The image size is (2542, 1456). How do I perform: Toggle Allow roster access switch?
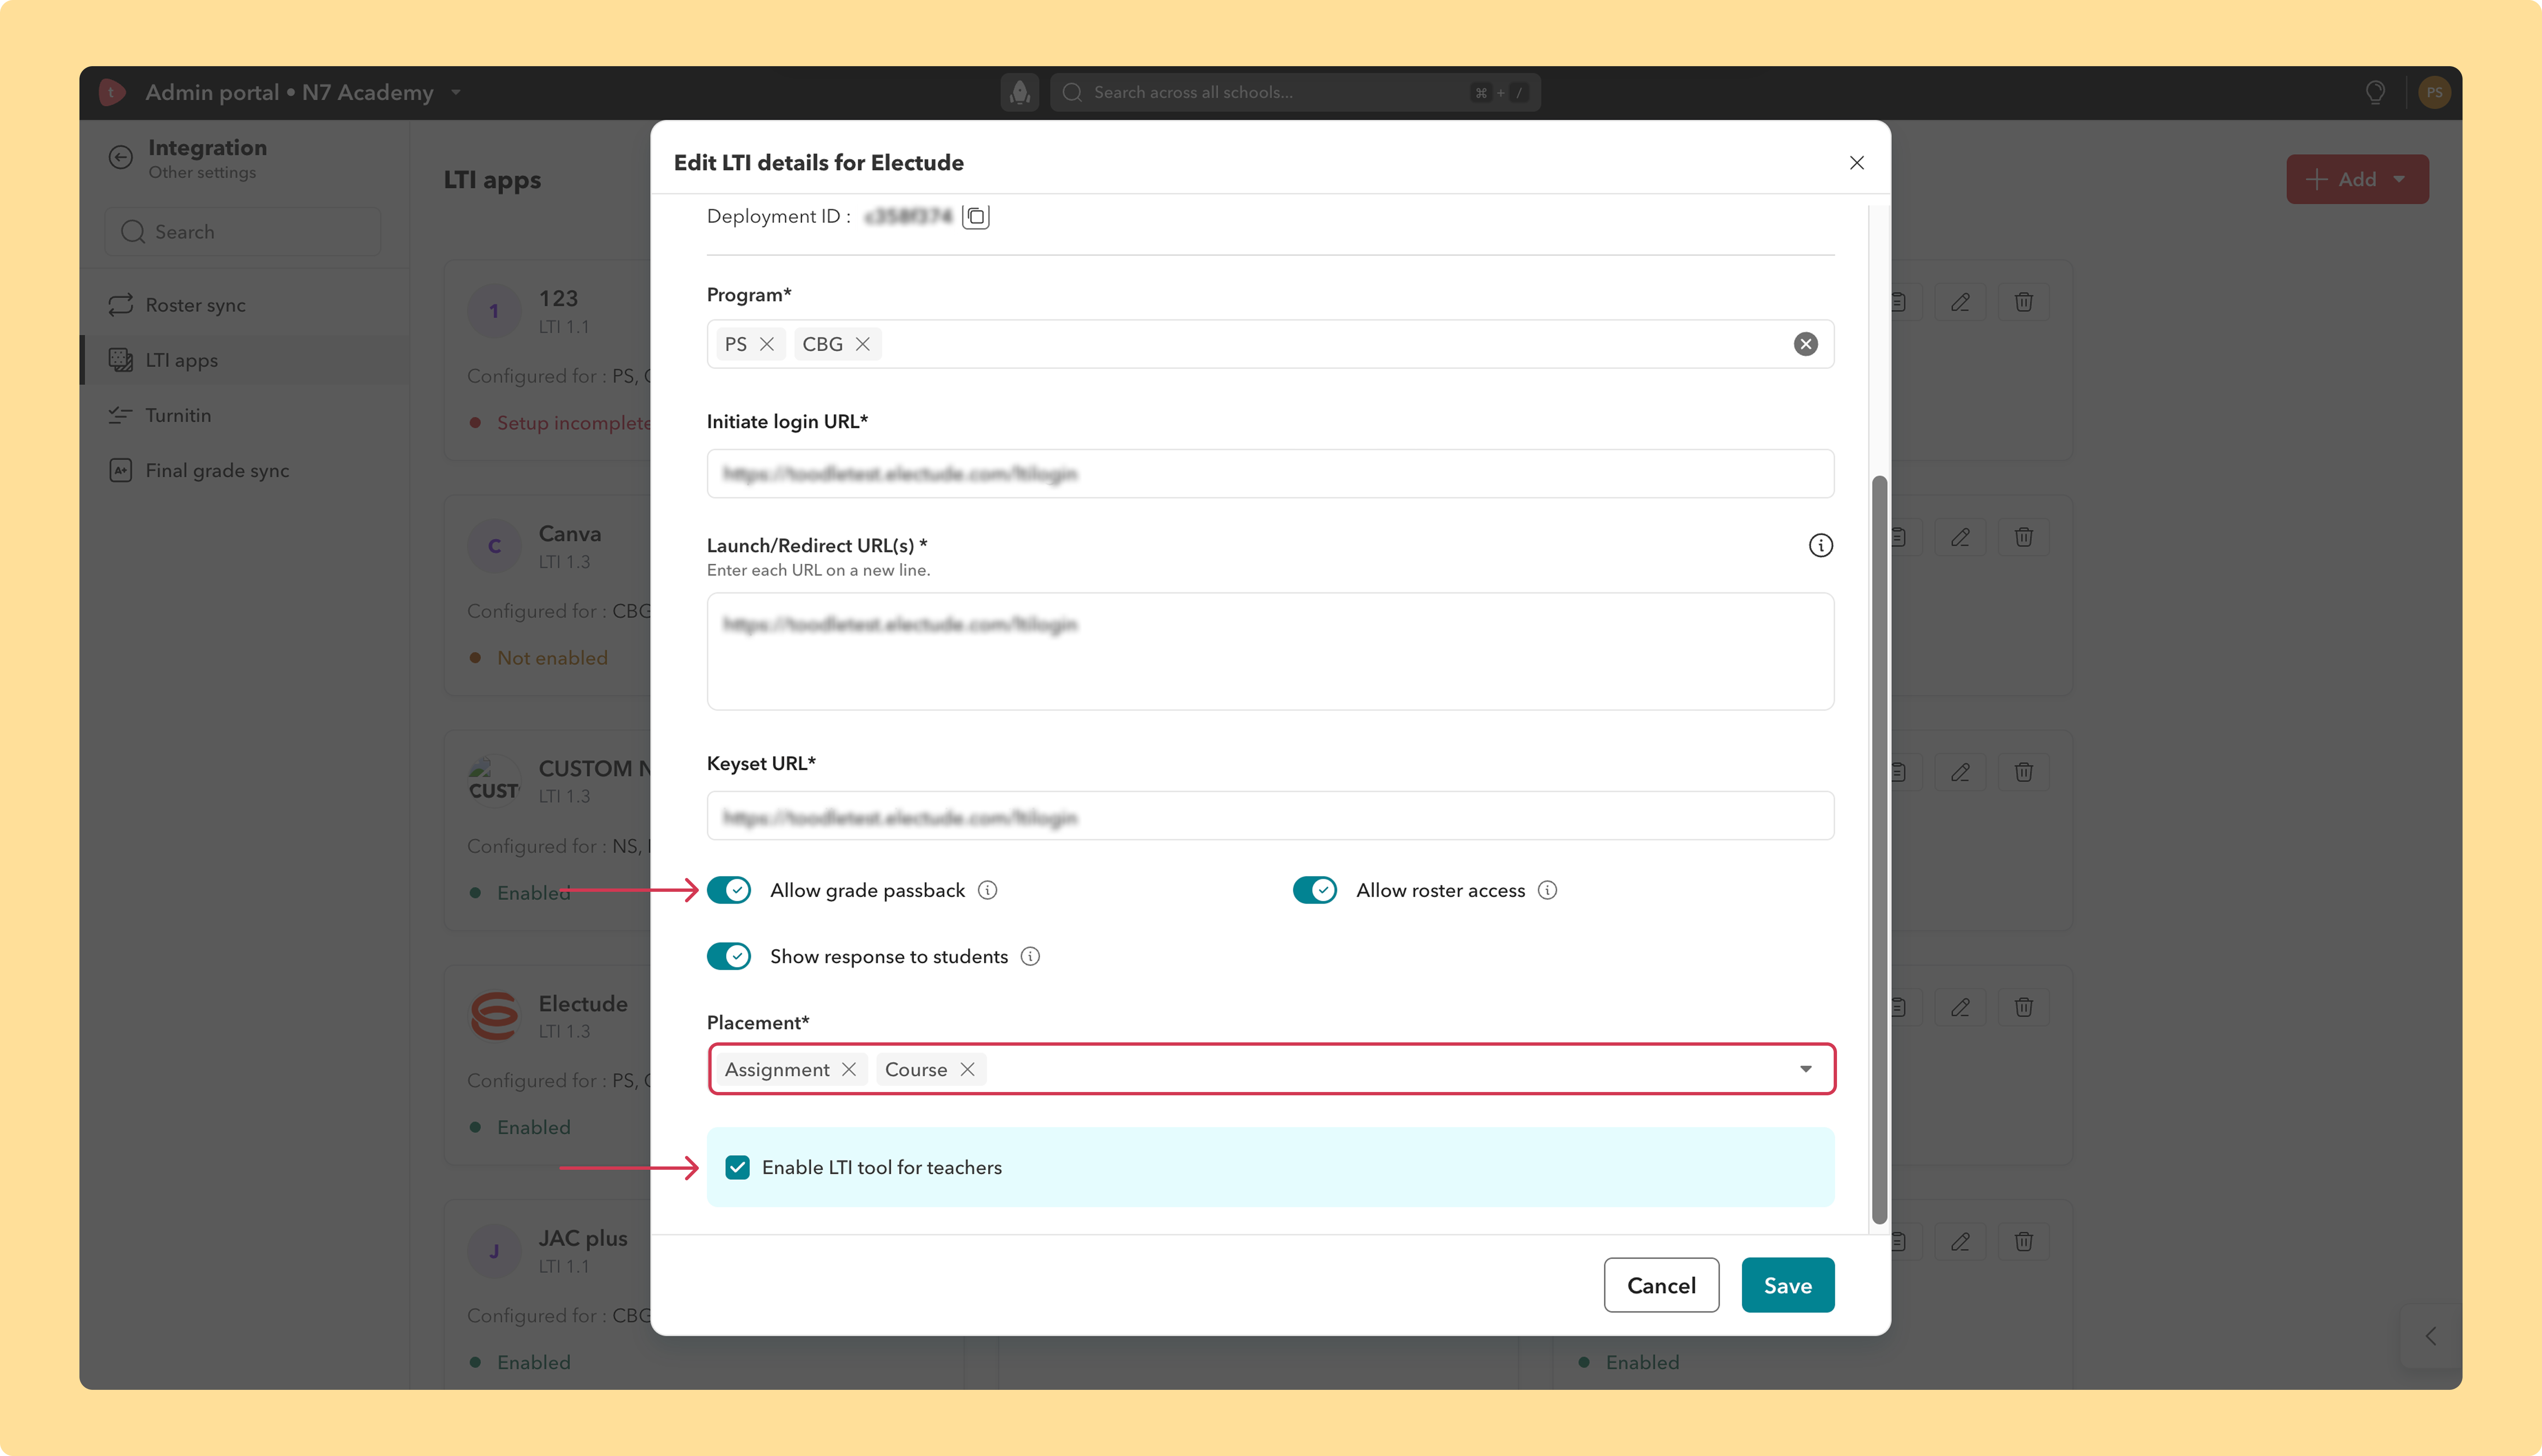pos(1314,890)
